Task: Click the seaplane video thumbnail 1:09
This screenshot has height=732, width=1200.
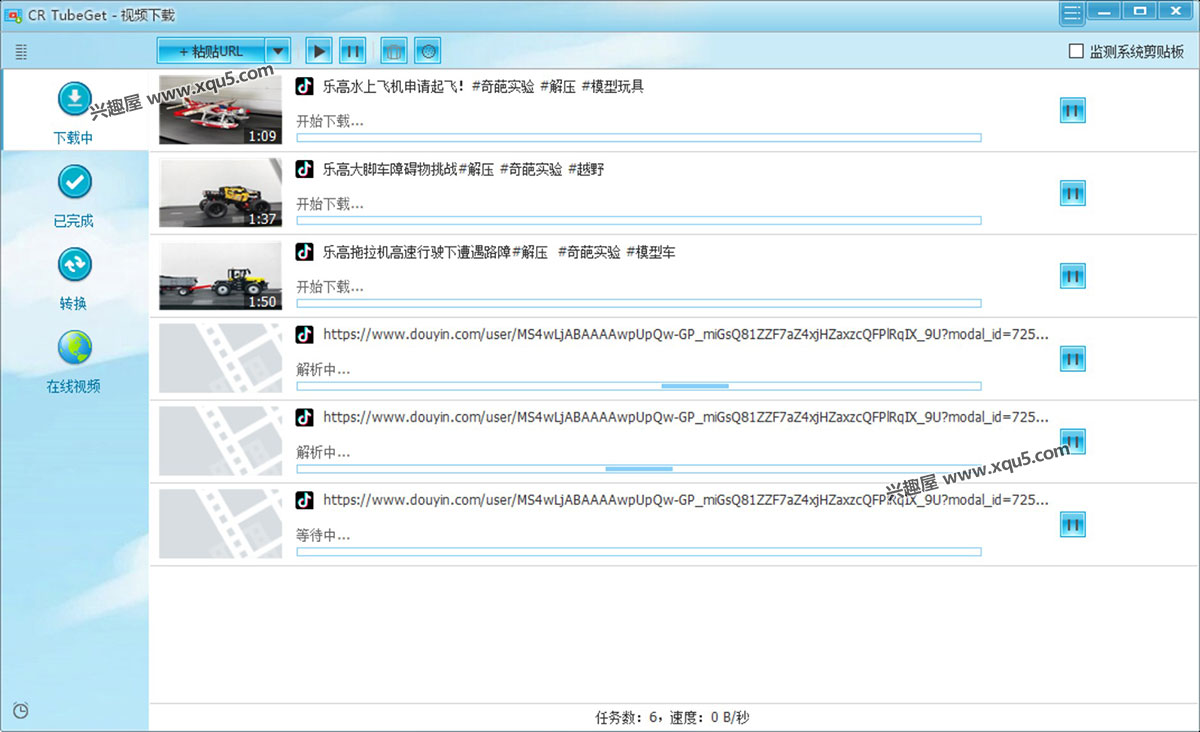Action: pos(221,110)
